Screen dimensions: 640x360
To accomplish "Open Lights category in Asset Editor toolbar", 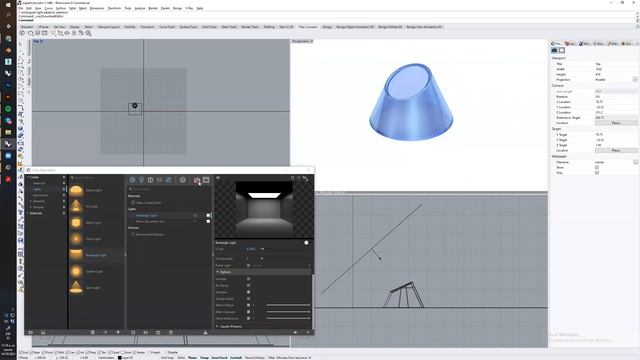I will [x=141, y=180].
